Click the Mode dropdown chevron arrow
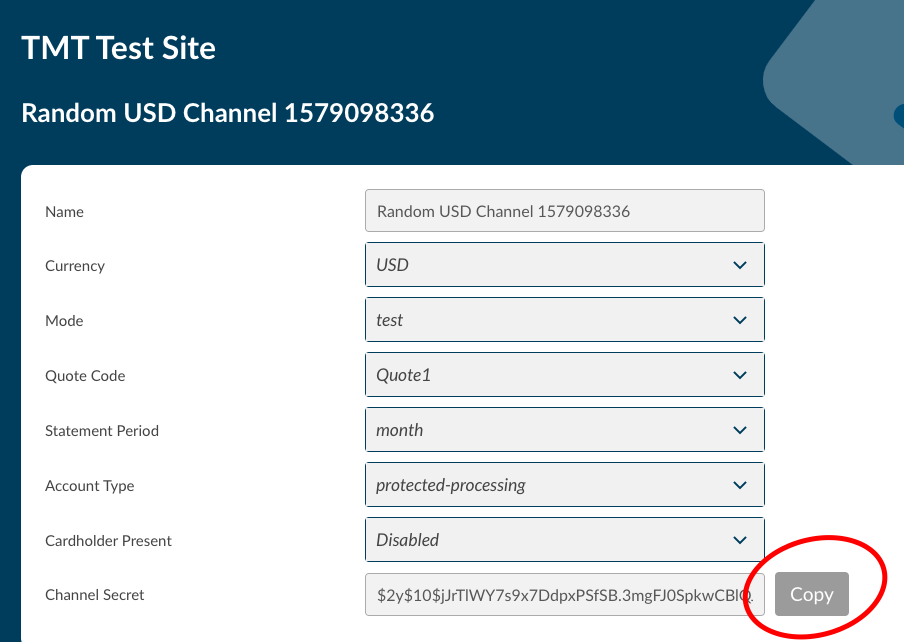The width and height of the screenshot is (904, 642). click(740, 321)
